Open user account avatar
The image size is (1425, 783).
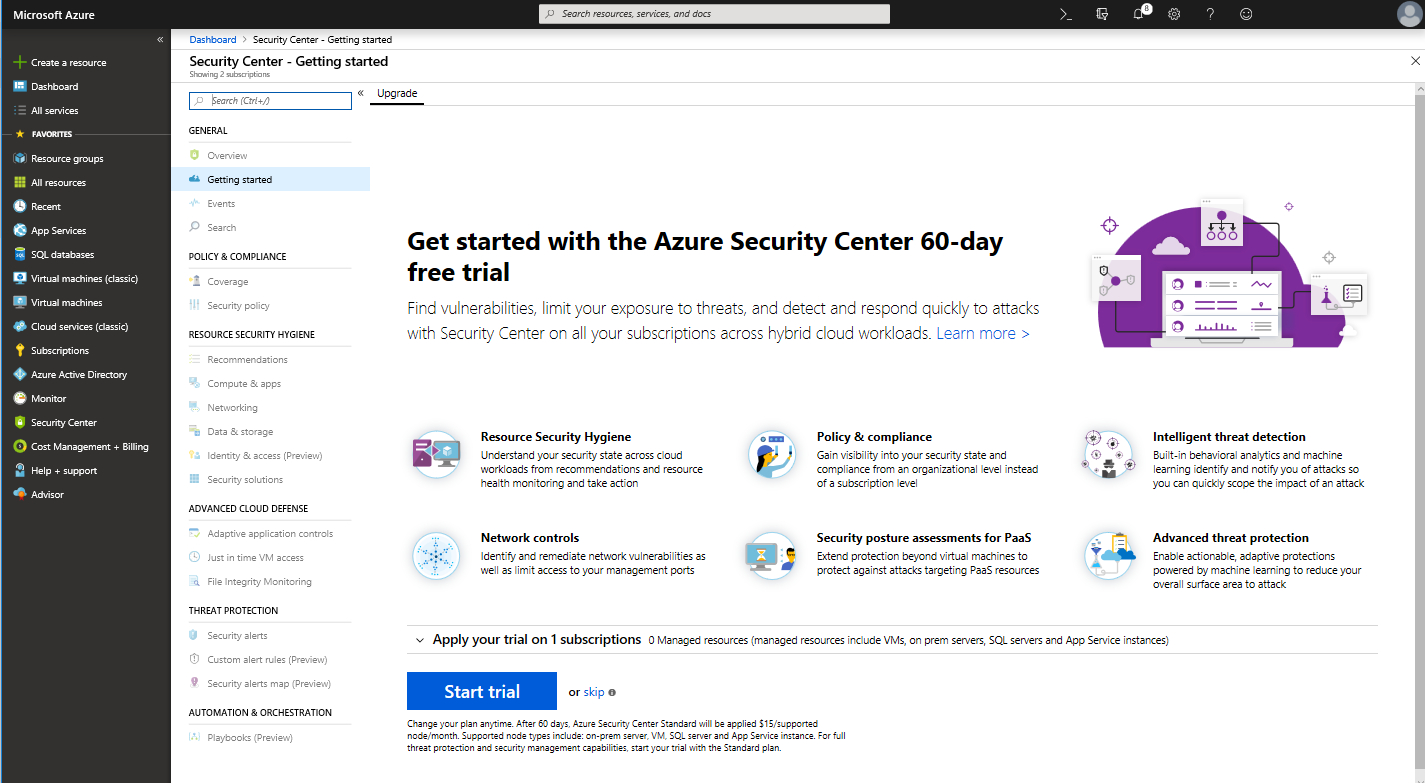[x=1408, y=14]
